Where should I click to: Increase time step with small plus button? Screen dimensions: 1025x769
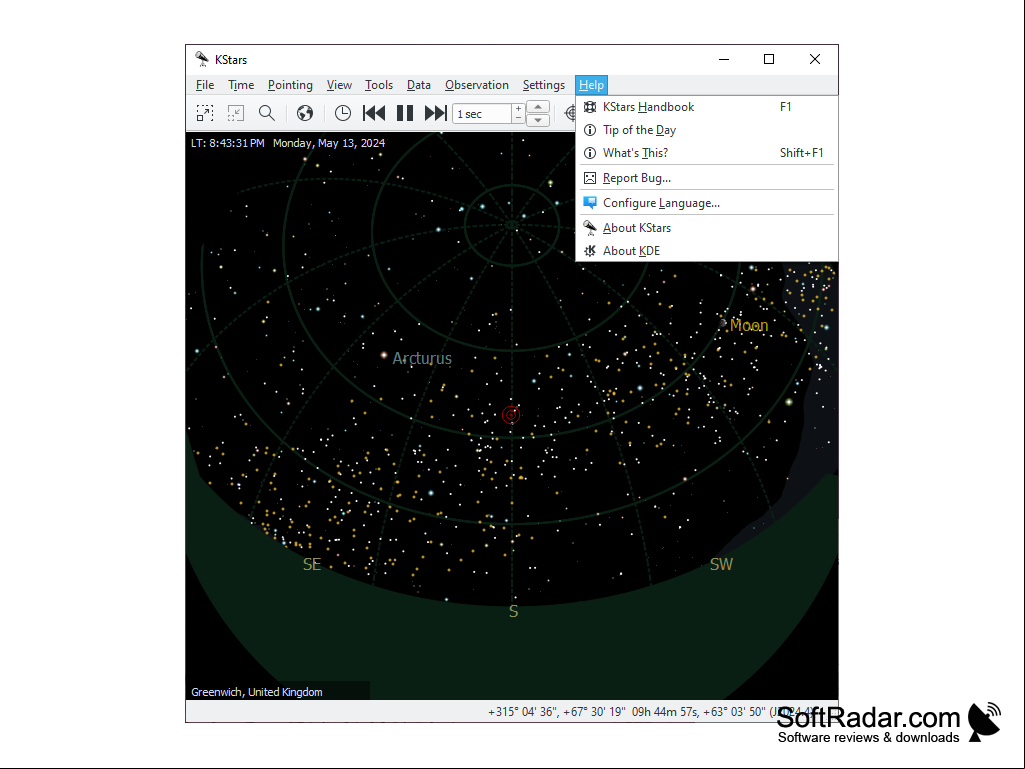(x=518, y=109)
